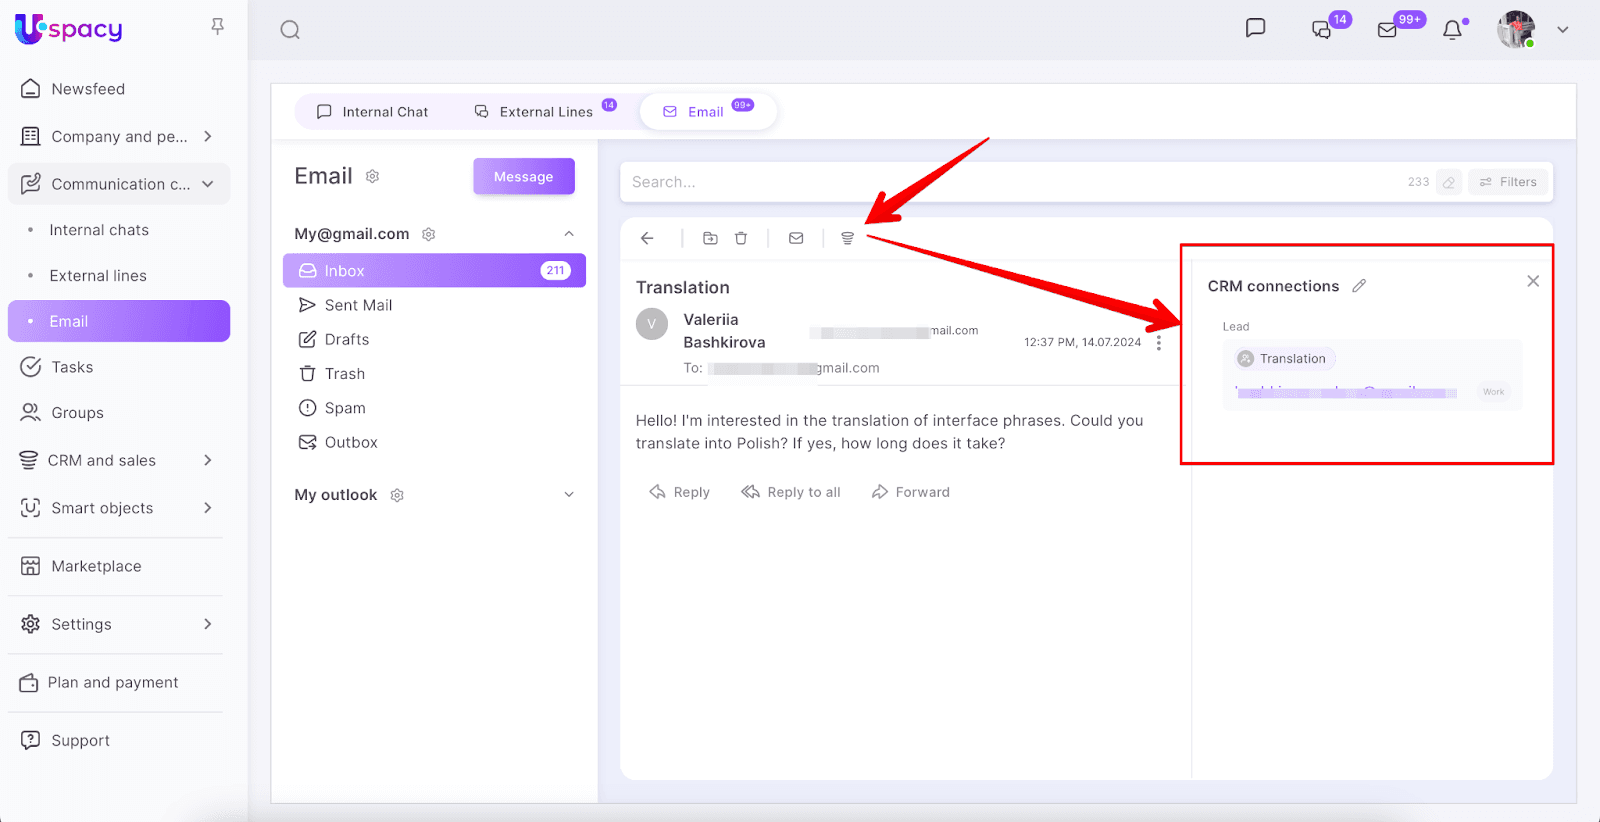
Task: Click the email Search field
Action: (1000, 182)
